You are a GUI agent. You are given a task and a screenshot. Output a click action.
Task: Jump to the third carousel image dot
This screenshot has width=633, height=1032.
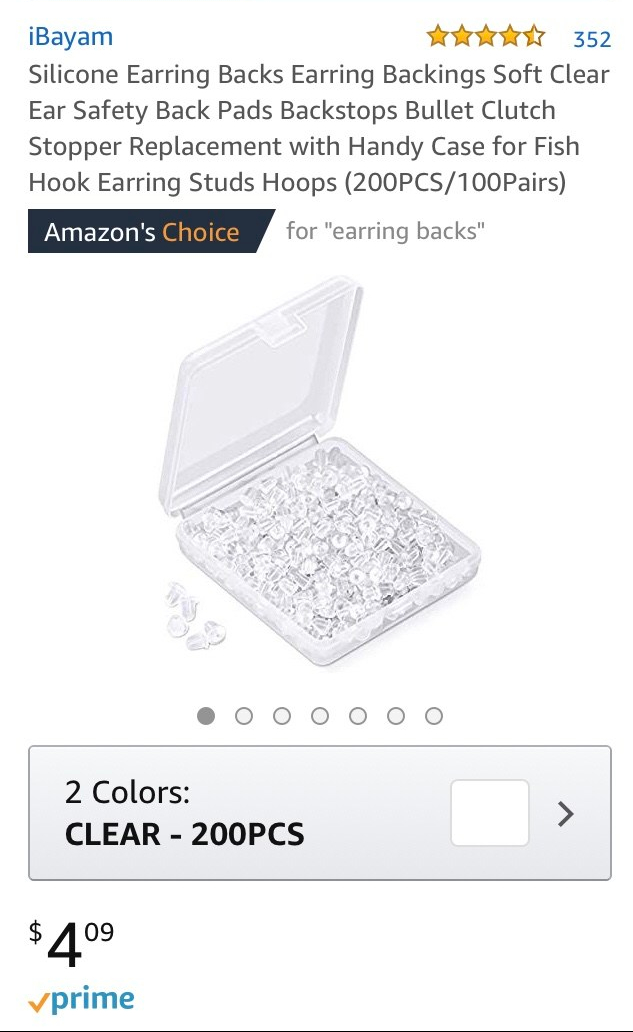click(x=282, y=716)
